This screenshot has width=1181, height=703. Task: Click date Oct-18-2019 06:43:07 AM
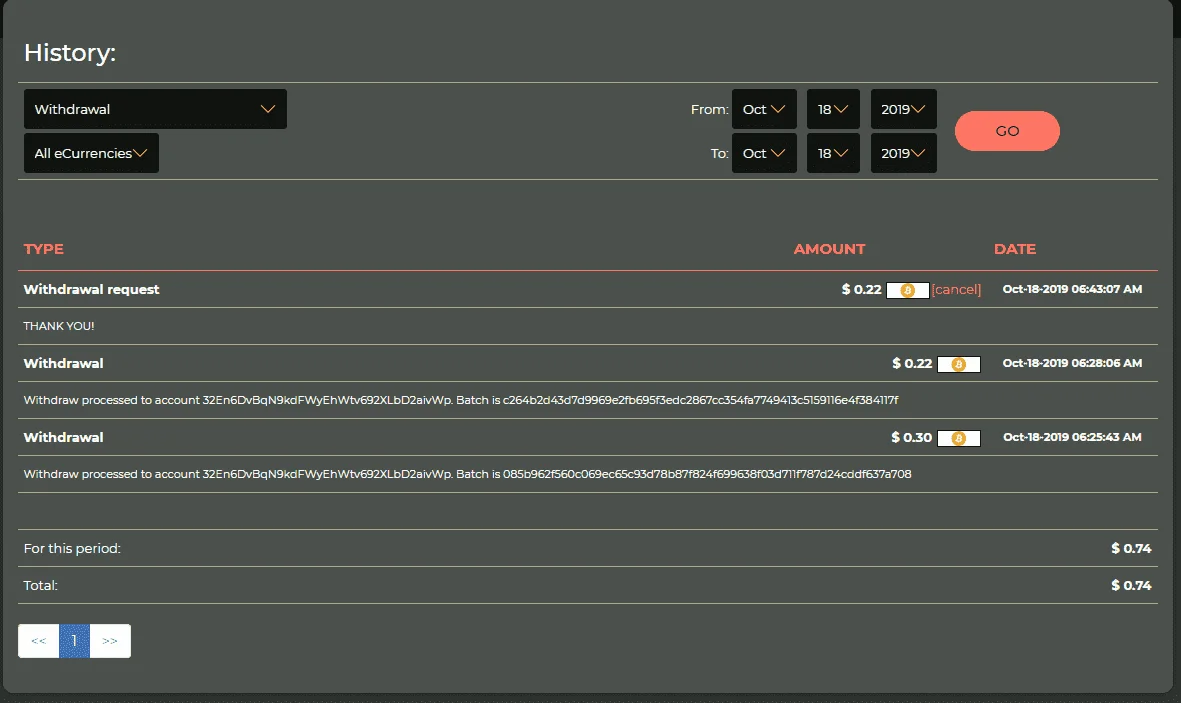tap(1072, 289)
